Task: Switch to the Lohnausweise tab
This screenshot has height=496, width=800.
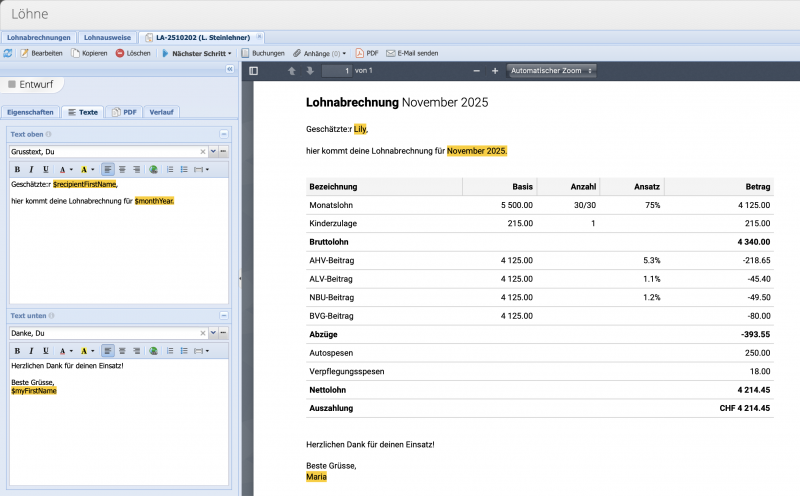Action: pyautogui.click(x=107, y=37)
